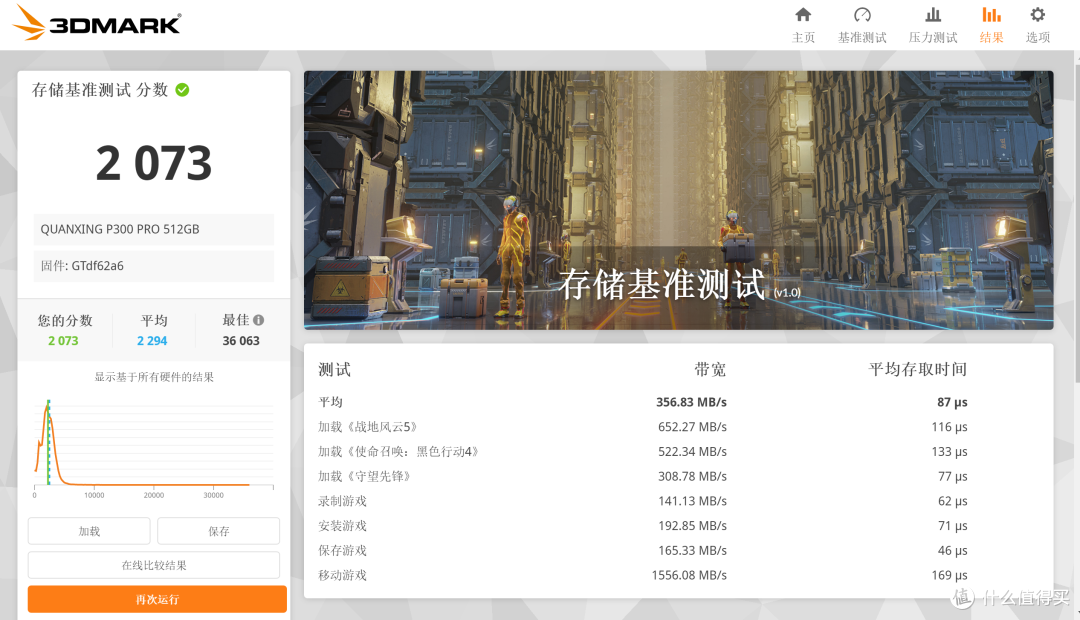The image size is (1080, 620).
Task: Click the 3DMARK logo
Action: click(x=97, y=23)
